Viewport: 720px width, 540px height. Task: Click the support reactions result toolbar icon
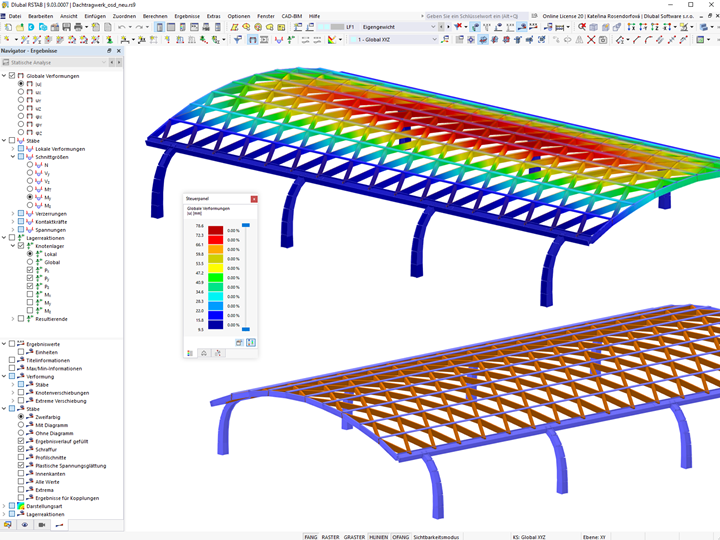click(291, 39)
